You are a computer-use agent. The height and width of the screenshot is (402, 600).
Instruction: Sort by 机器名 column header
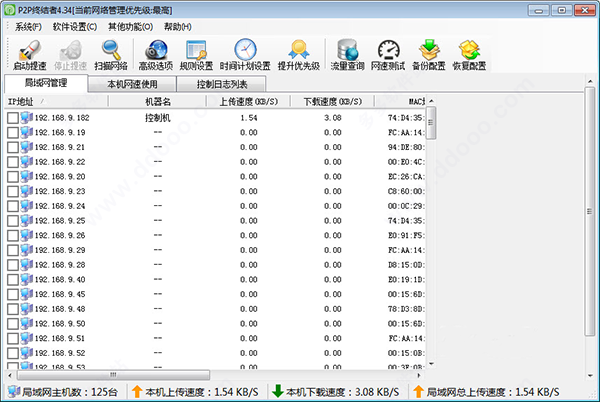(158, 101)
